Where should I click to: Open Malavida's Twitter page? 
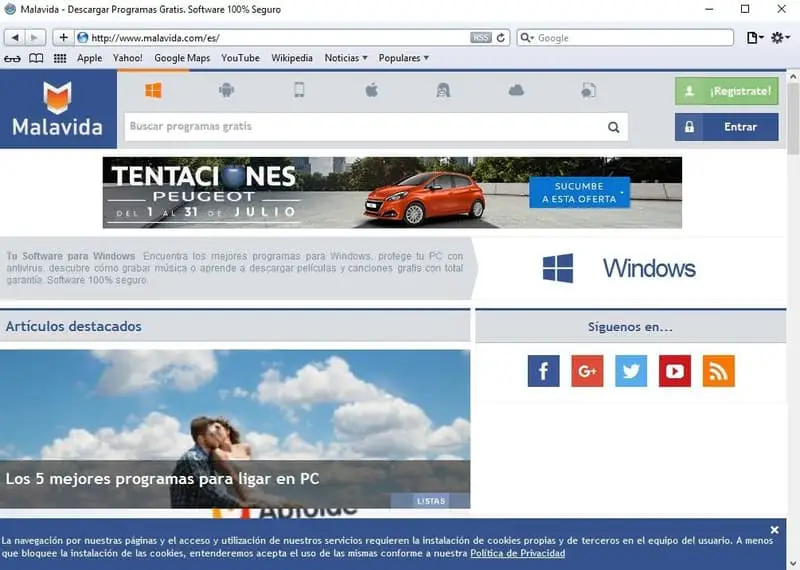(x=631, y=371)
